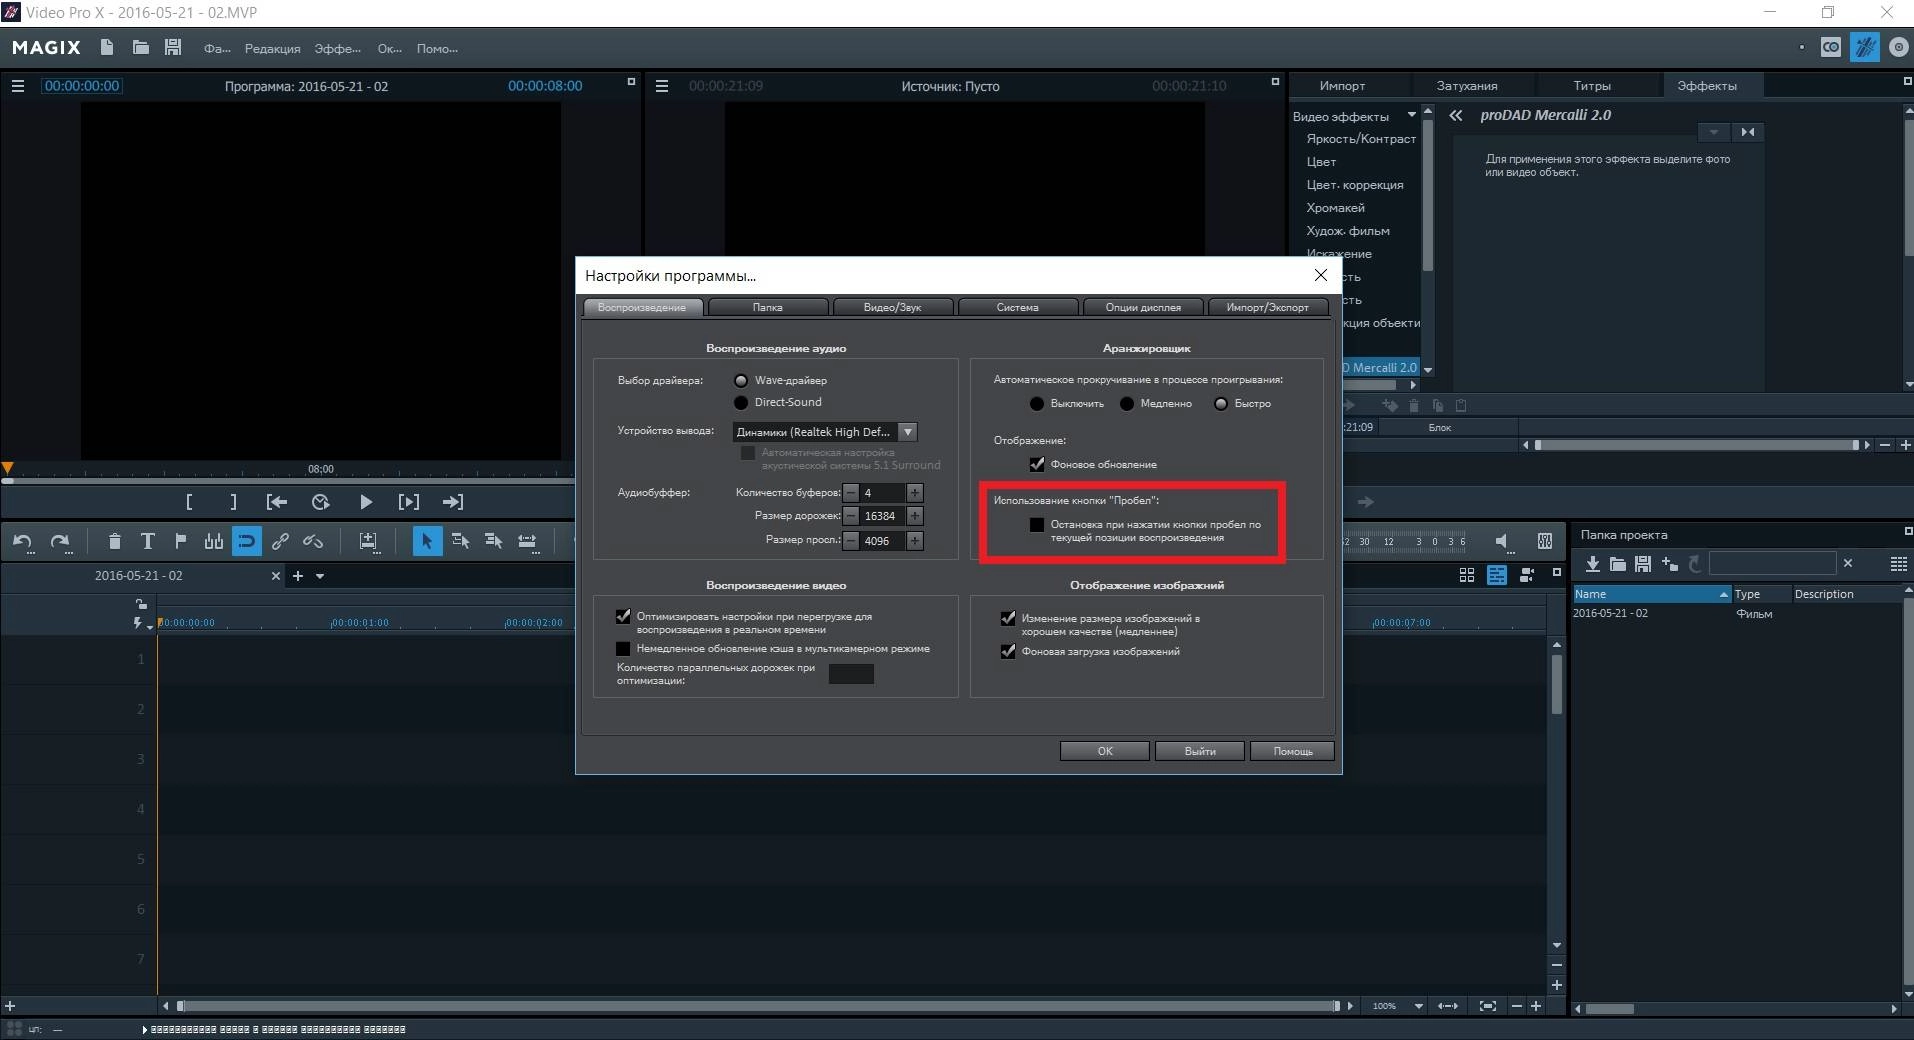This screenshot has height=1040, width=1914.
Task: Open the zoom 100% dropdown arrow
Action: point(1418,1006)
